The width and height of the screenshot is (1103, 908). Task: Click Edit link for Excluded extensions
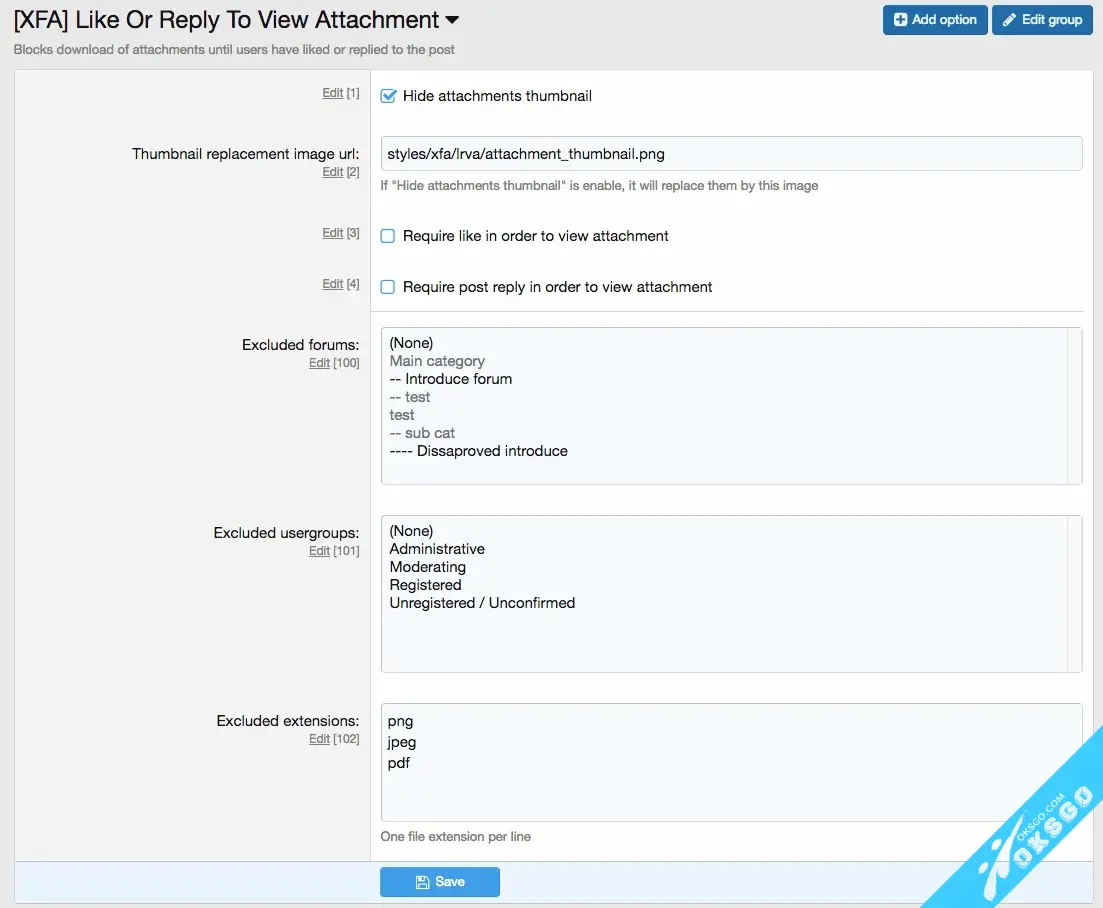coord(319,739)
